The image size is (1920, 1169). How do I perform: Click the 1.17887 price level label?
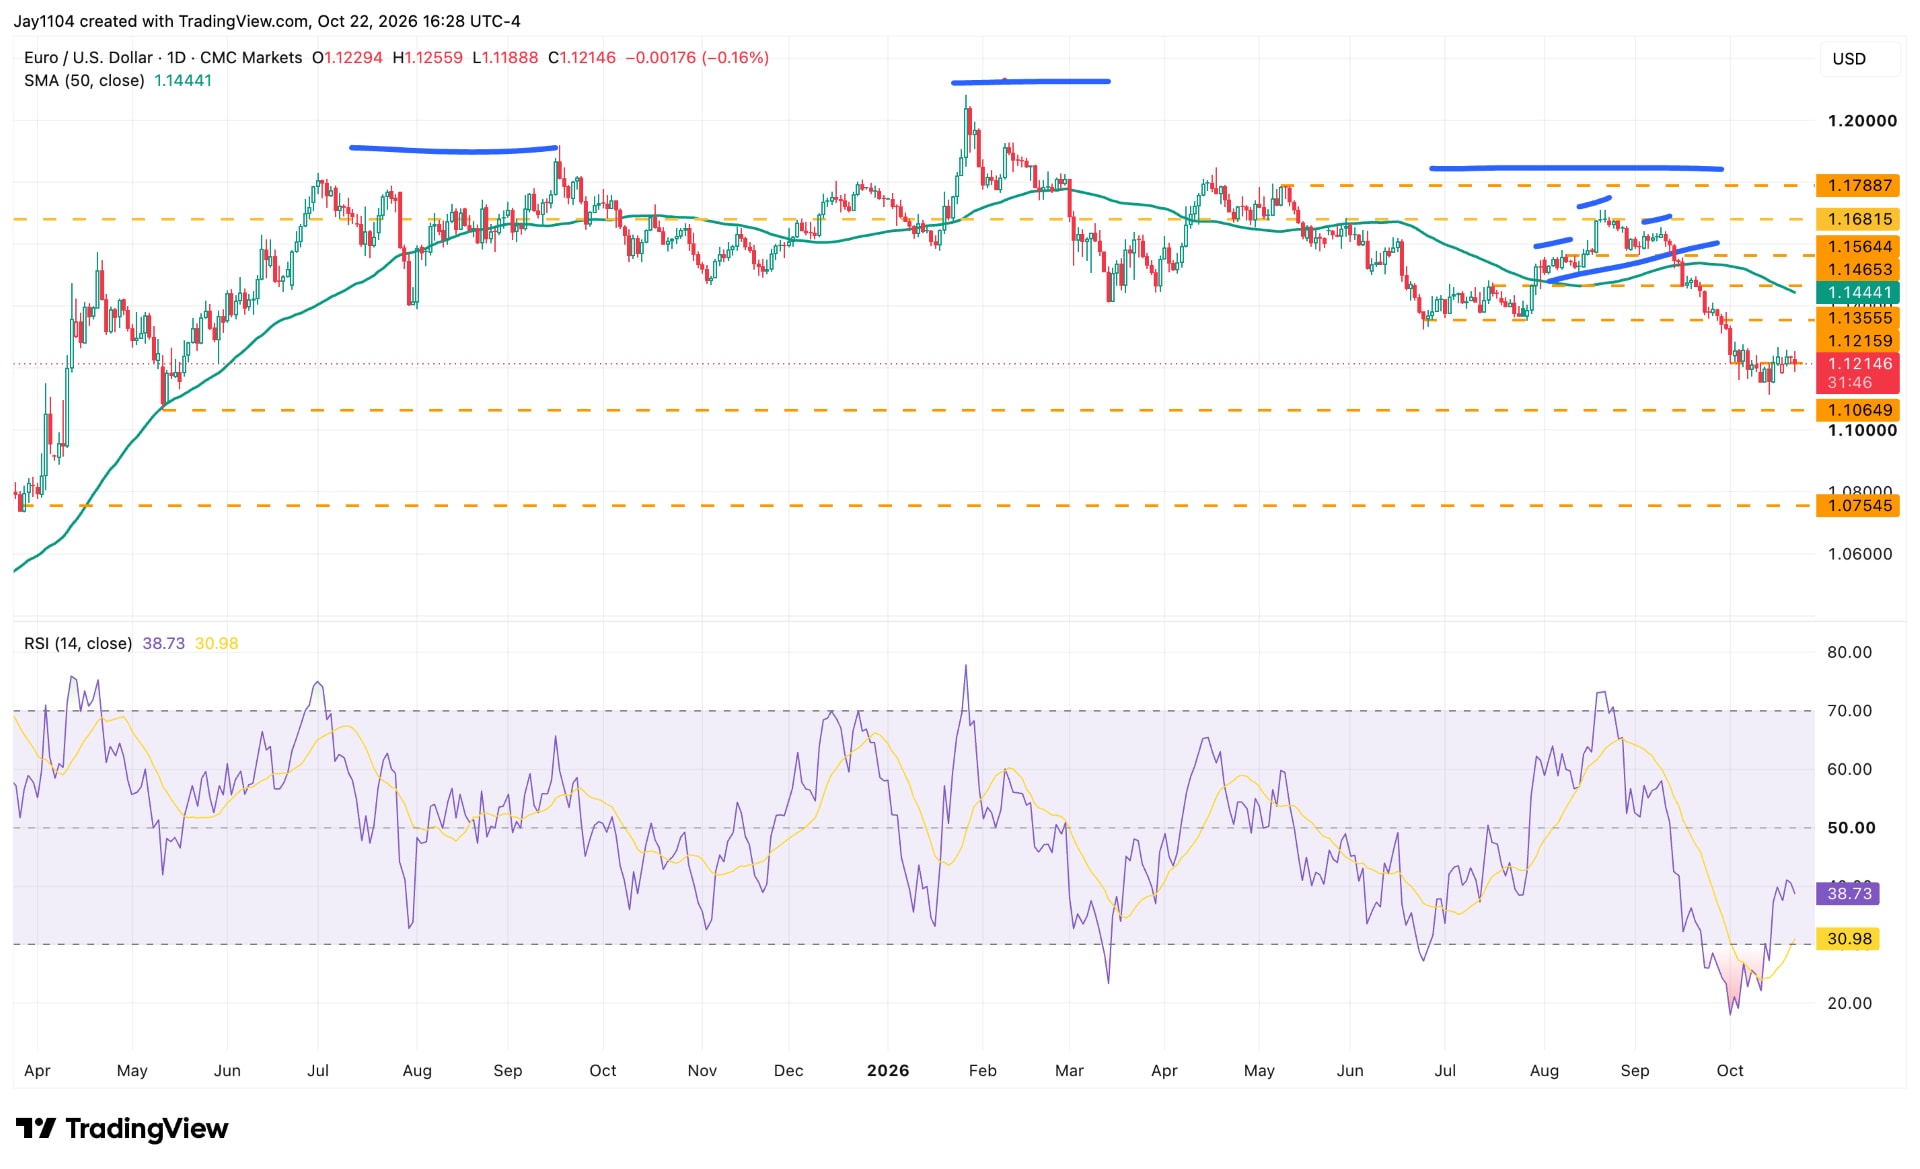click(x=1858, y=186)
